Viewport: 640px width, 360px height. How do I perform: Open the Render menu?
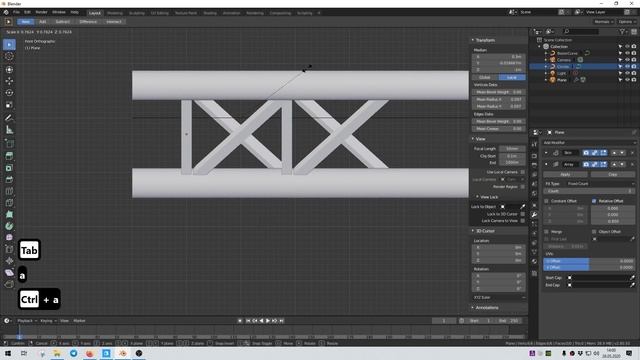[41, 13]
